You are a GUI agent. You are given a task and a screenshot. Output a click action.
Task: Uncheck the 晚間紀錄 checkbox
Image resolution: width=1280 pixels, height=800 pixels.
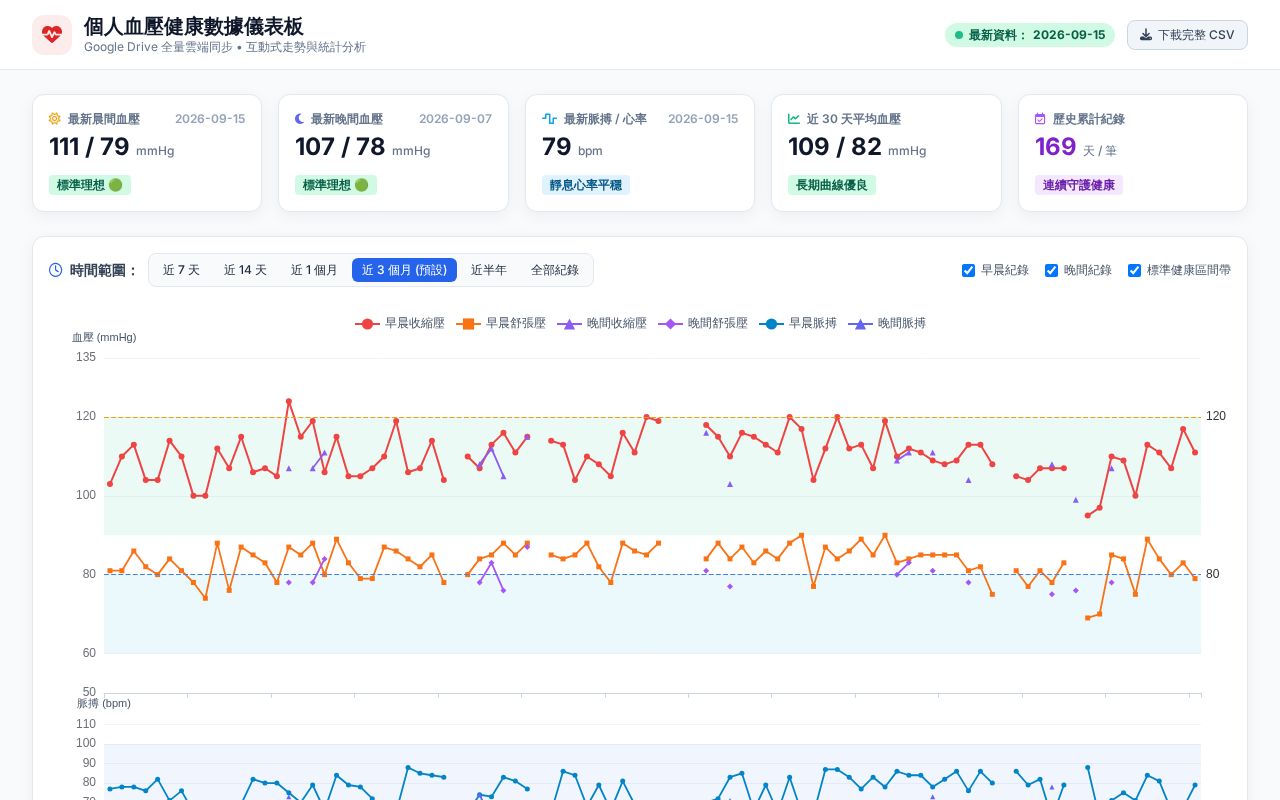[1051, 270]
